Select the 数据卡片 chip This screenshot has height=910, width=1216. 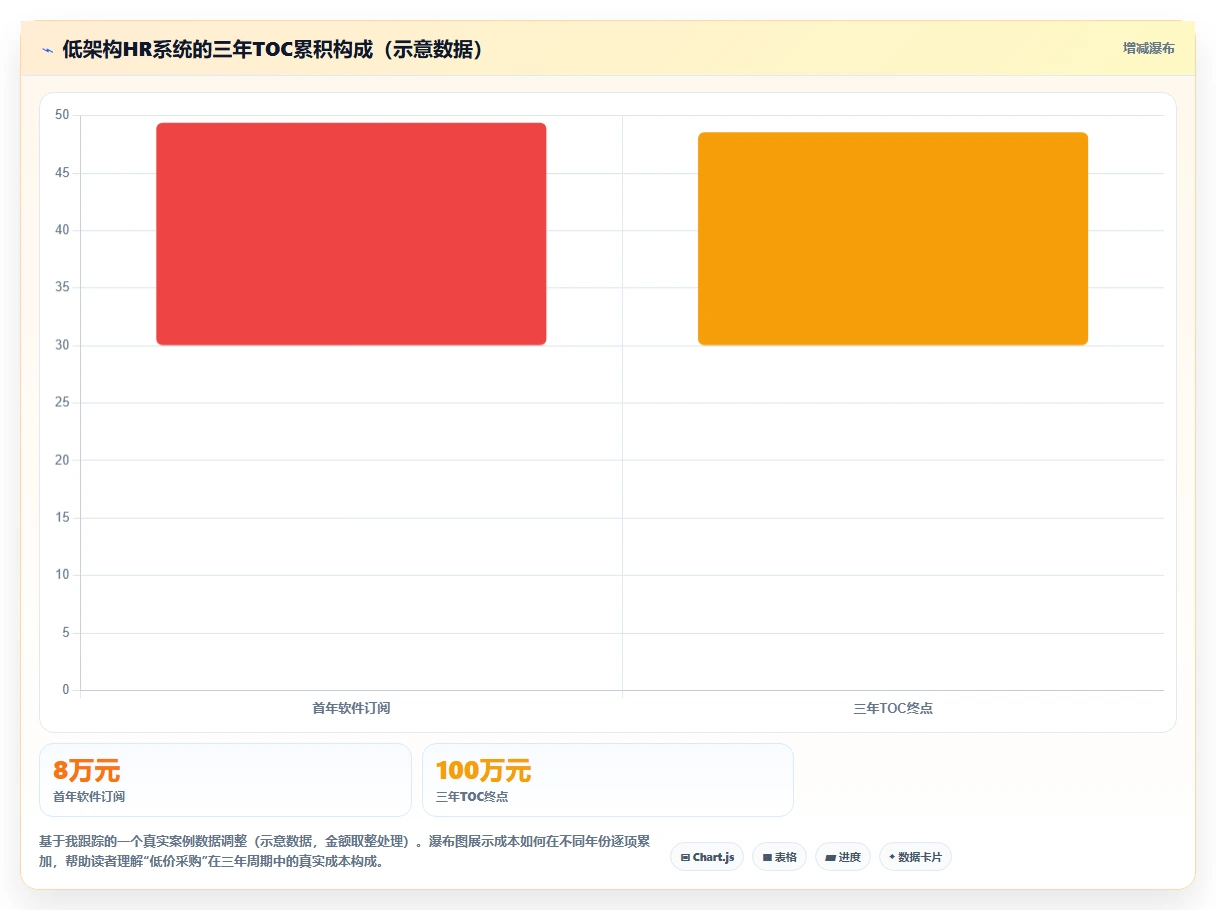(915, 857)
